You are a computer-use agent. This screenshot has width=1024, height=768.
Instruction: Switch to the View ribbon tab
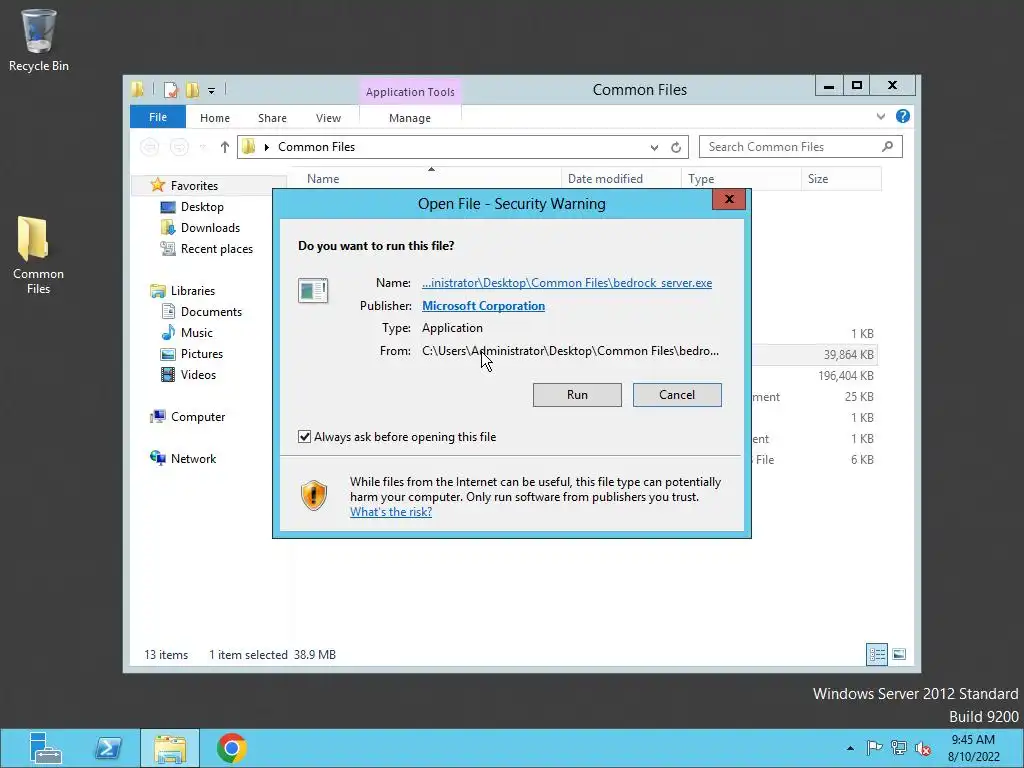coord(328,118)
